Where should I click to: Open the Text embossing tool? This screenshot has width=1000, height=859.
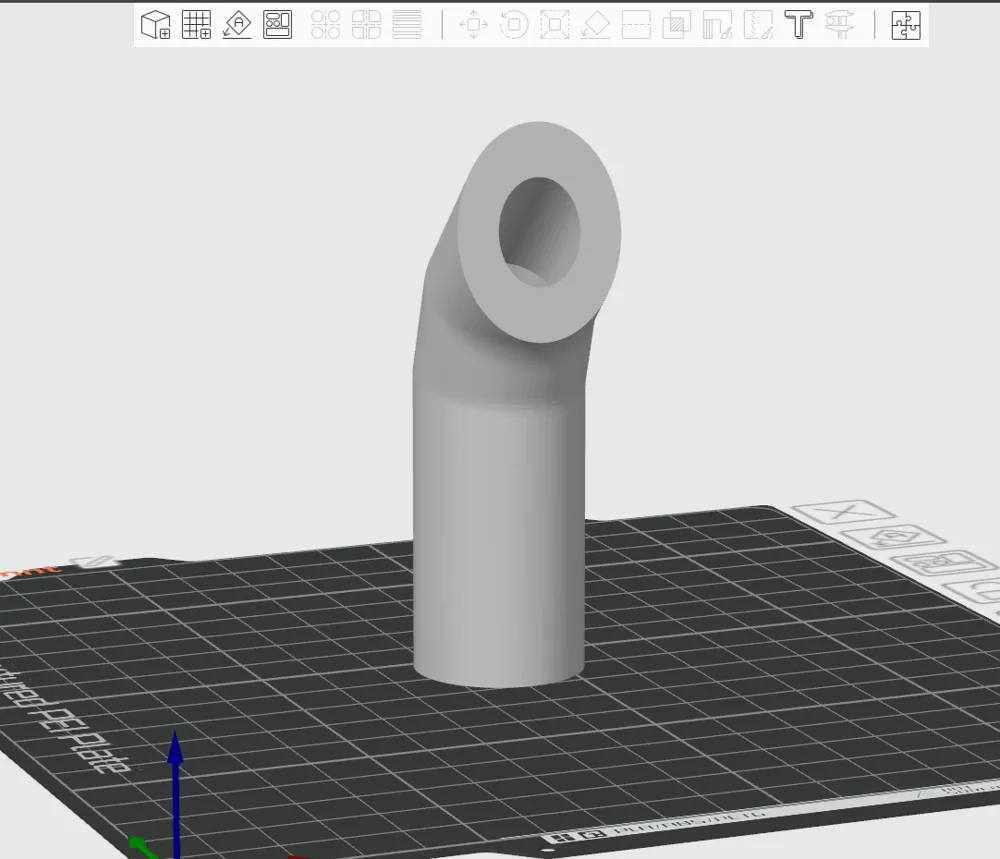(x=797, y=26)
